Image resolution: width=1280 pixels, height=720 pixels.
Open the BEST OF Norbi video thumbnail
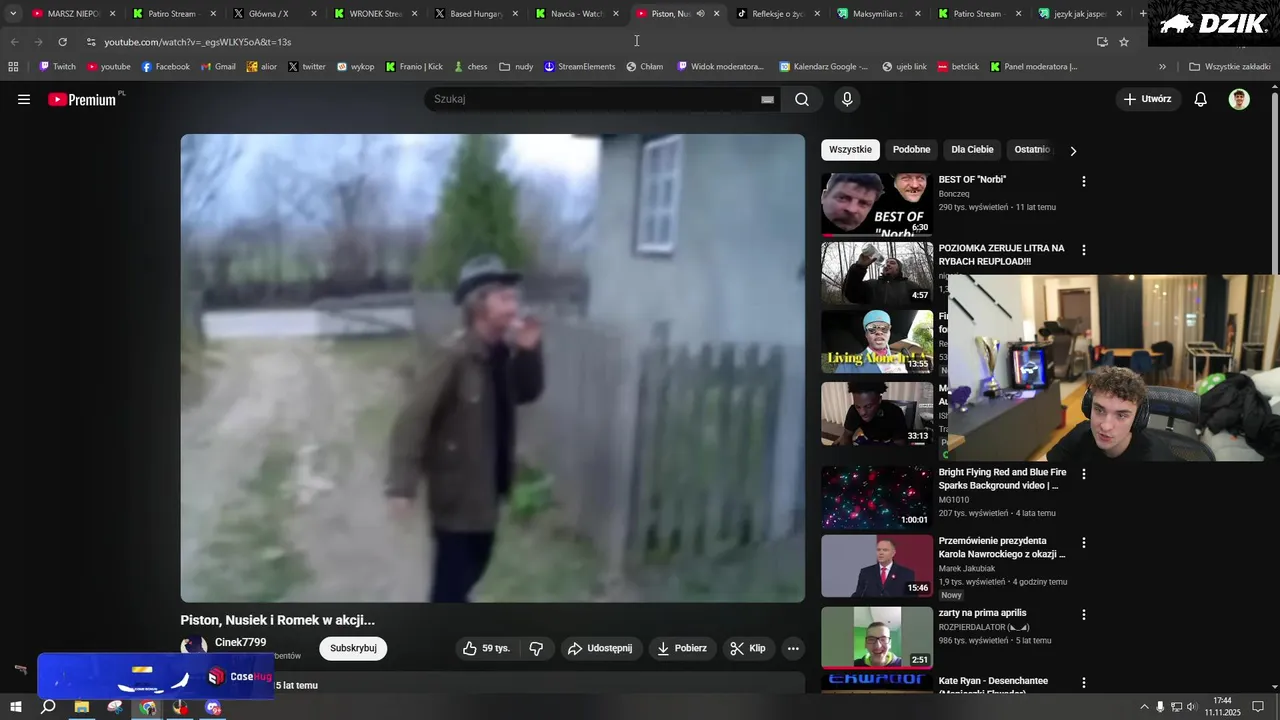point(877,205)
